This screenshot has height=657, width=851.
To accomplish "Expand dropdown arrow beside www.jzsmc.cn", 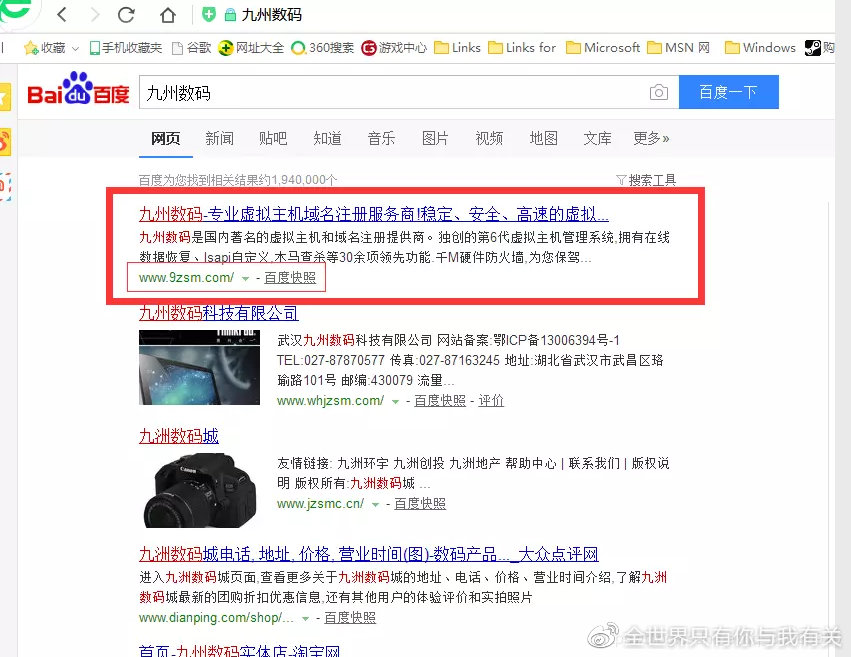I will coord(375,505).
